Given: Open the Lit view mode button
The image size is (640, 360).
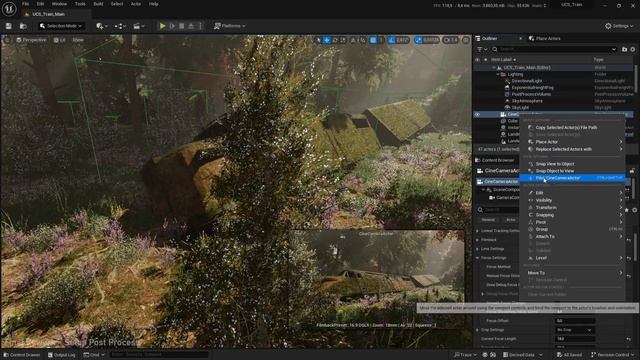Looking at the screenshot, I should tap(60, 40).
